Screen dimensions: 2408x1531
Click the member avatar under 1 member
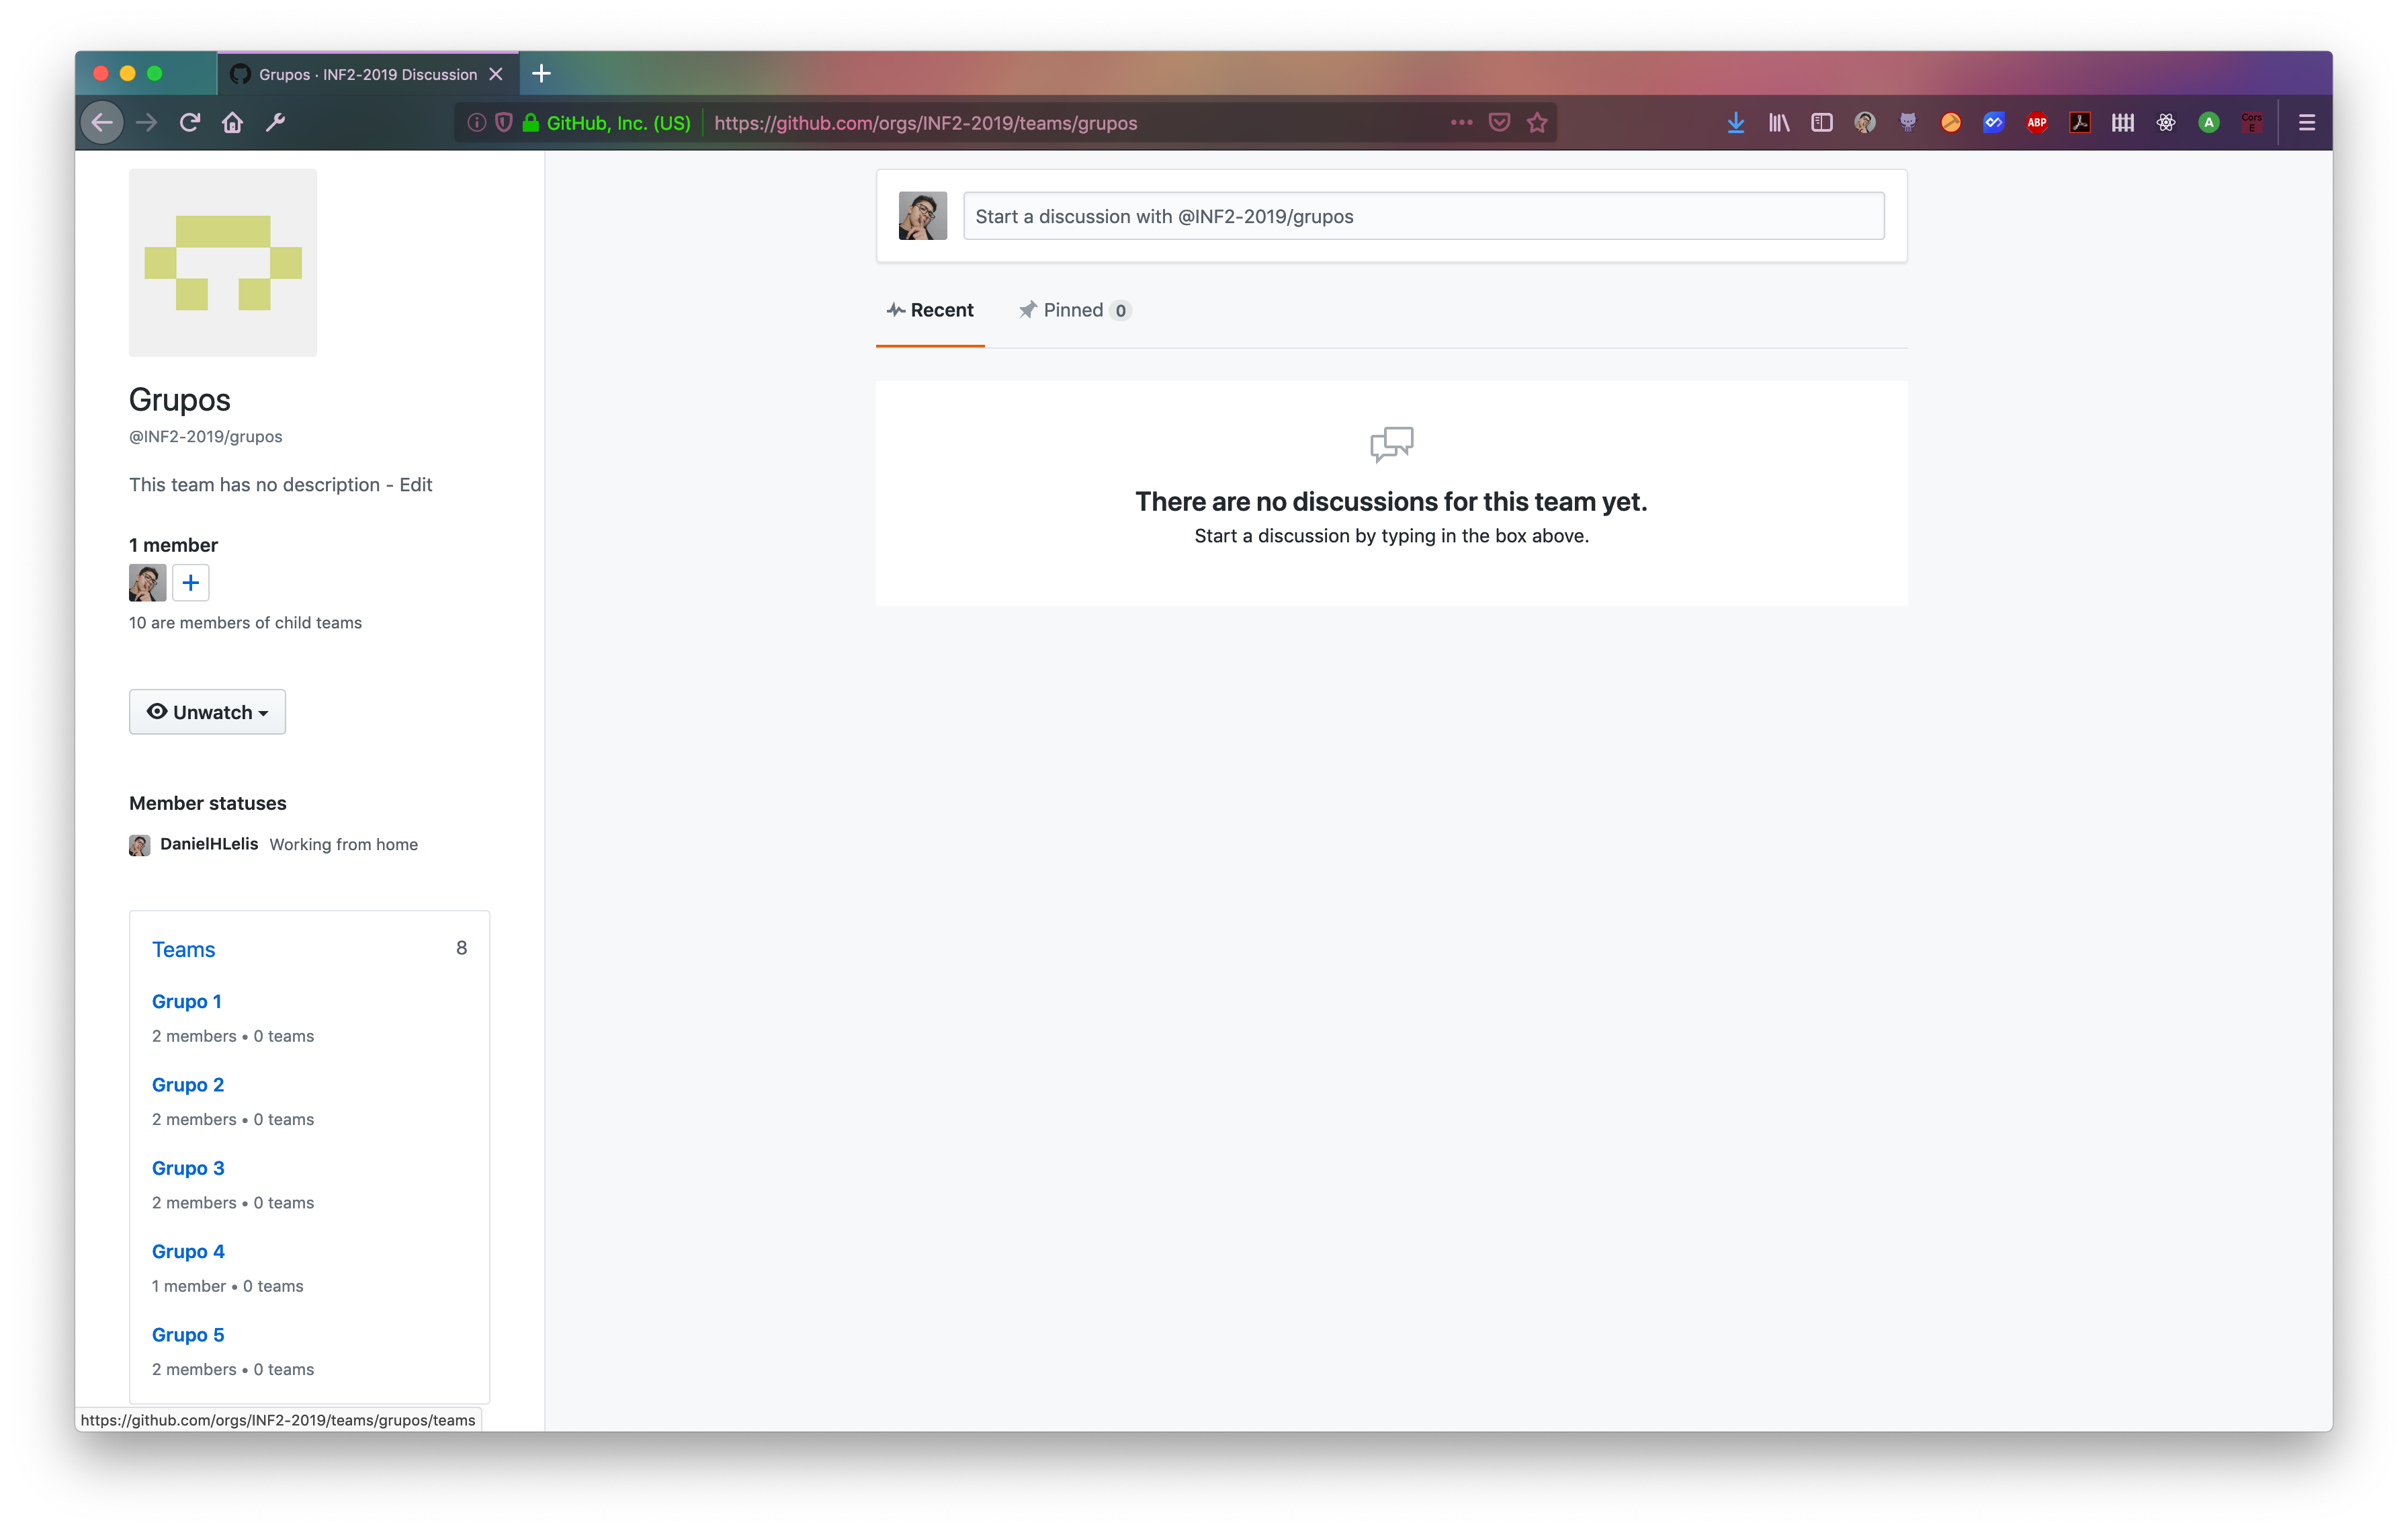tap(147, 583)
